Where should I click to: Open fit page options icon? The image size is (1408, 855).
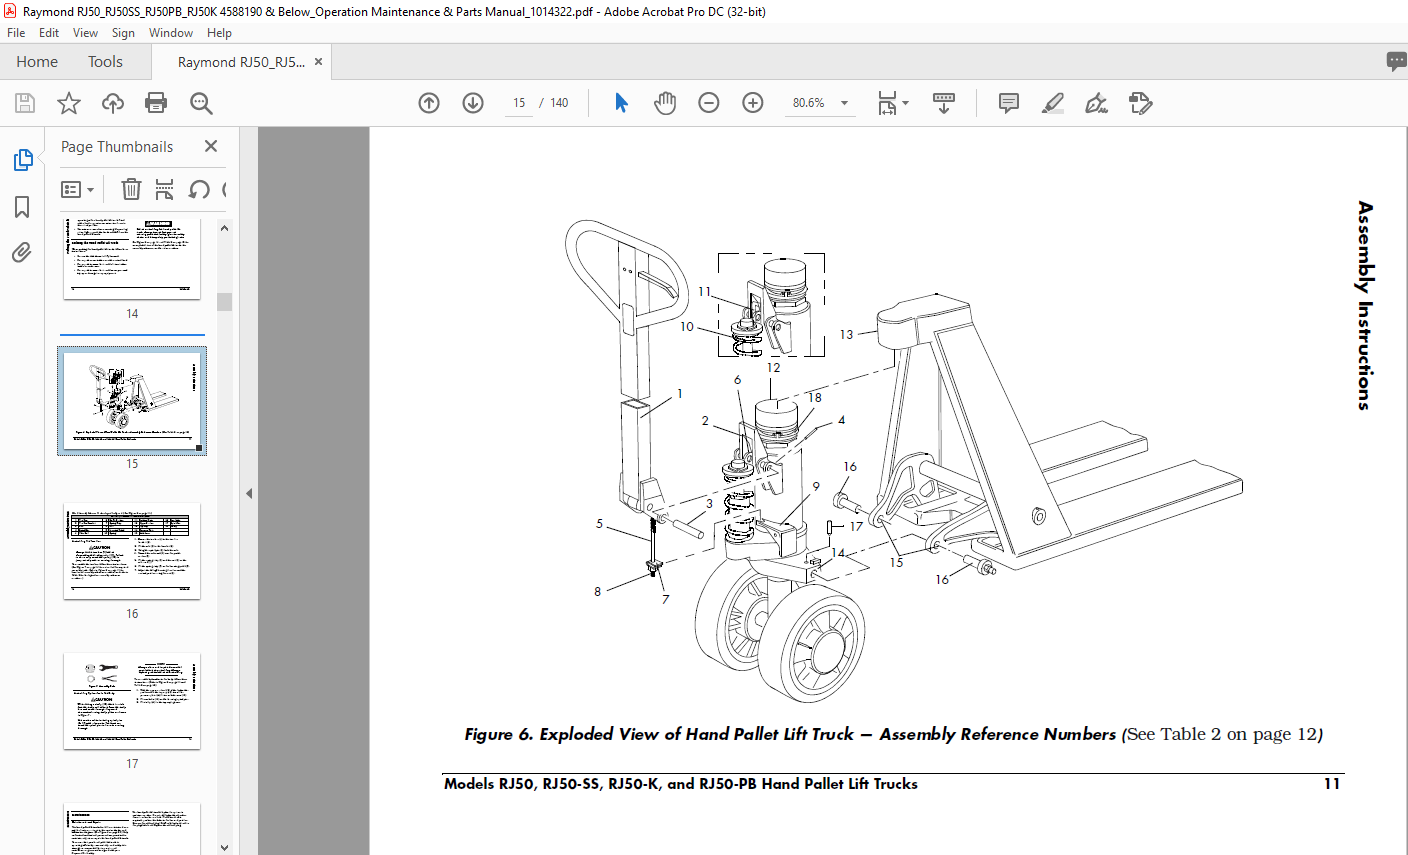pyautogui.click(x=892, y=103)
